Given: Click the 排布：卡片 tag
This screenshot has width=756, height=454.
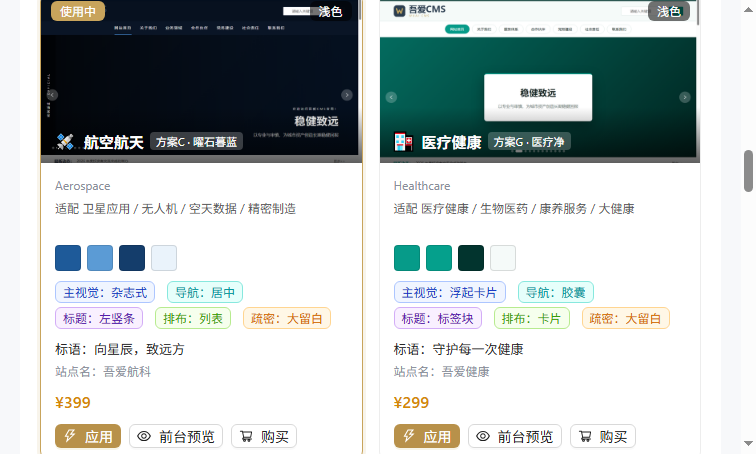Looking at the screenshot, I should pos(532,318).
